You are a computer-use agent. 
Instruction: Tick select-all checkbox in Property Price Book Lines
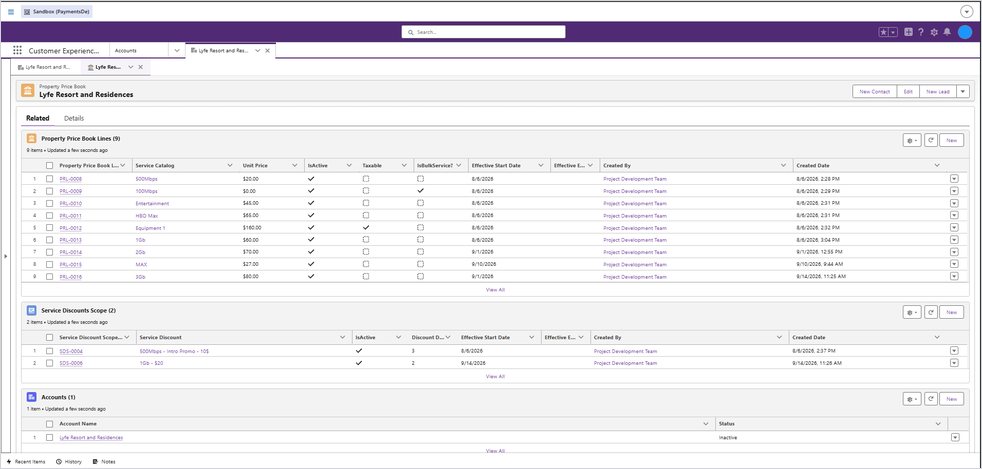pos(49,165)
